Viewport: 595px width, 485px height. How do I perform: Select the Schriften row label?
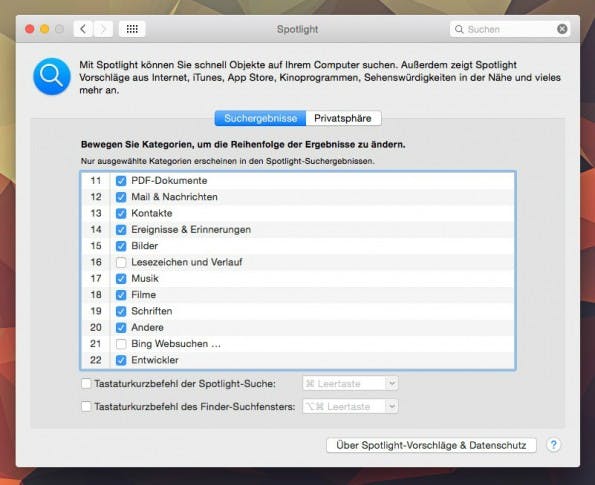click(152, 311)
